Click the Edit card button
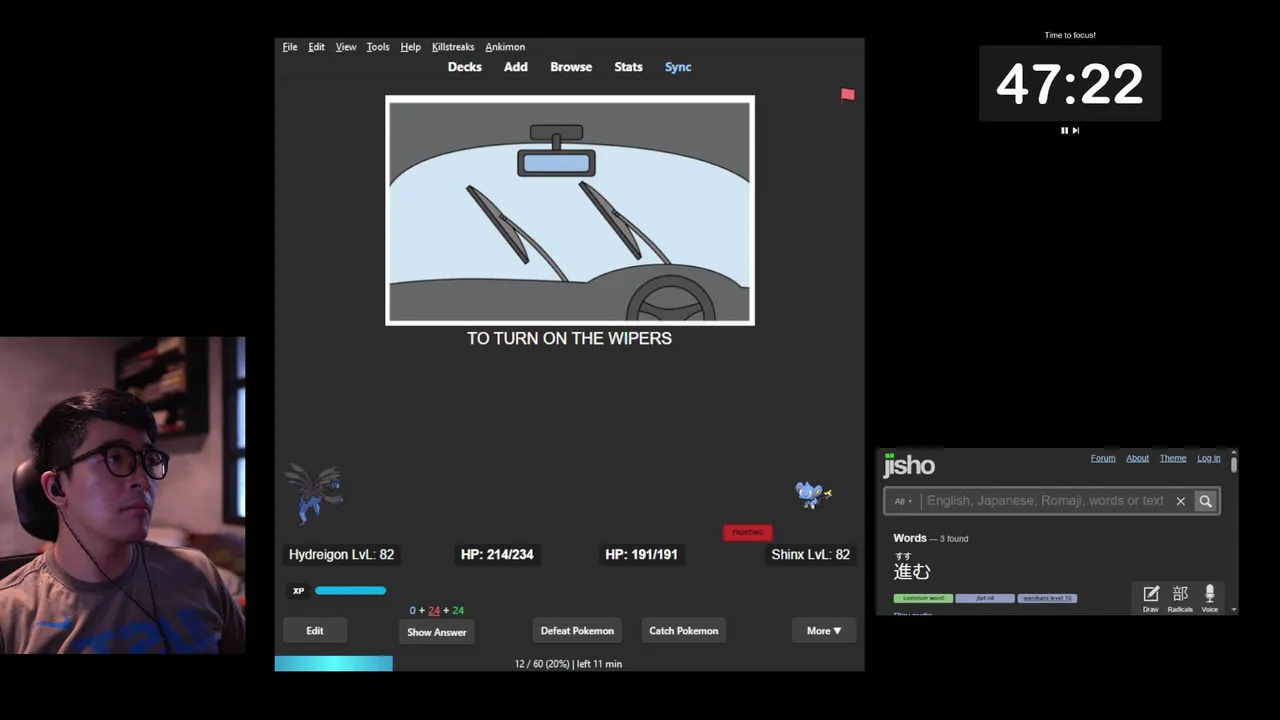The height and width of the screenshot is (720, 1280). pos(315,630)
